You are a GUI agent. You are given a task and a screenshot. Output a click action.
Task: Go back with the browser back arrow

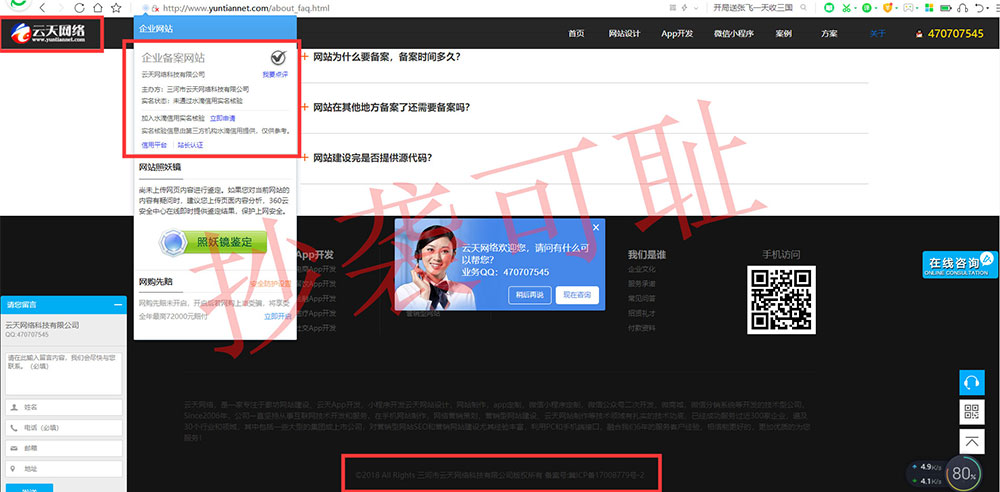tap(42, 8)
